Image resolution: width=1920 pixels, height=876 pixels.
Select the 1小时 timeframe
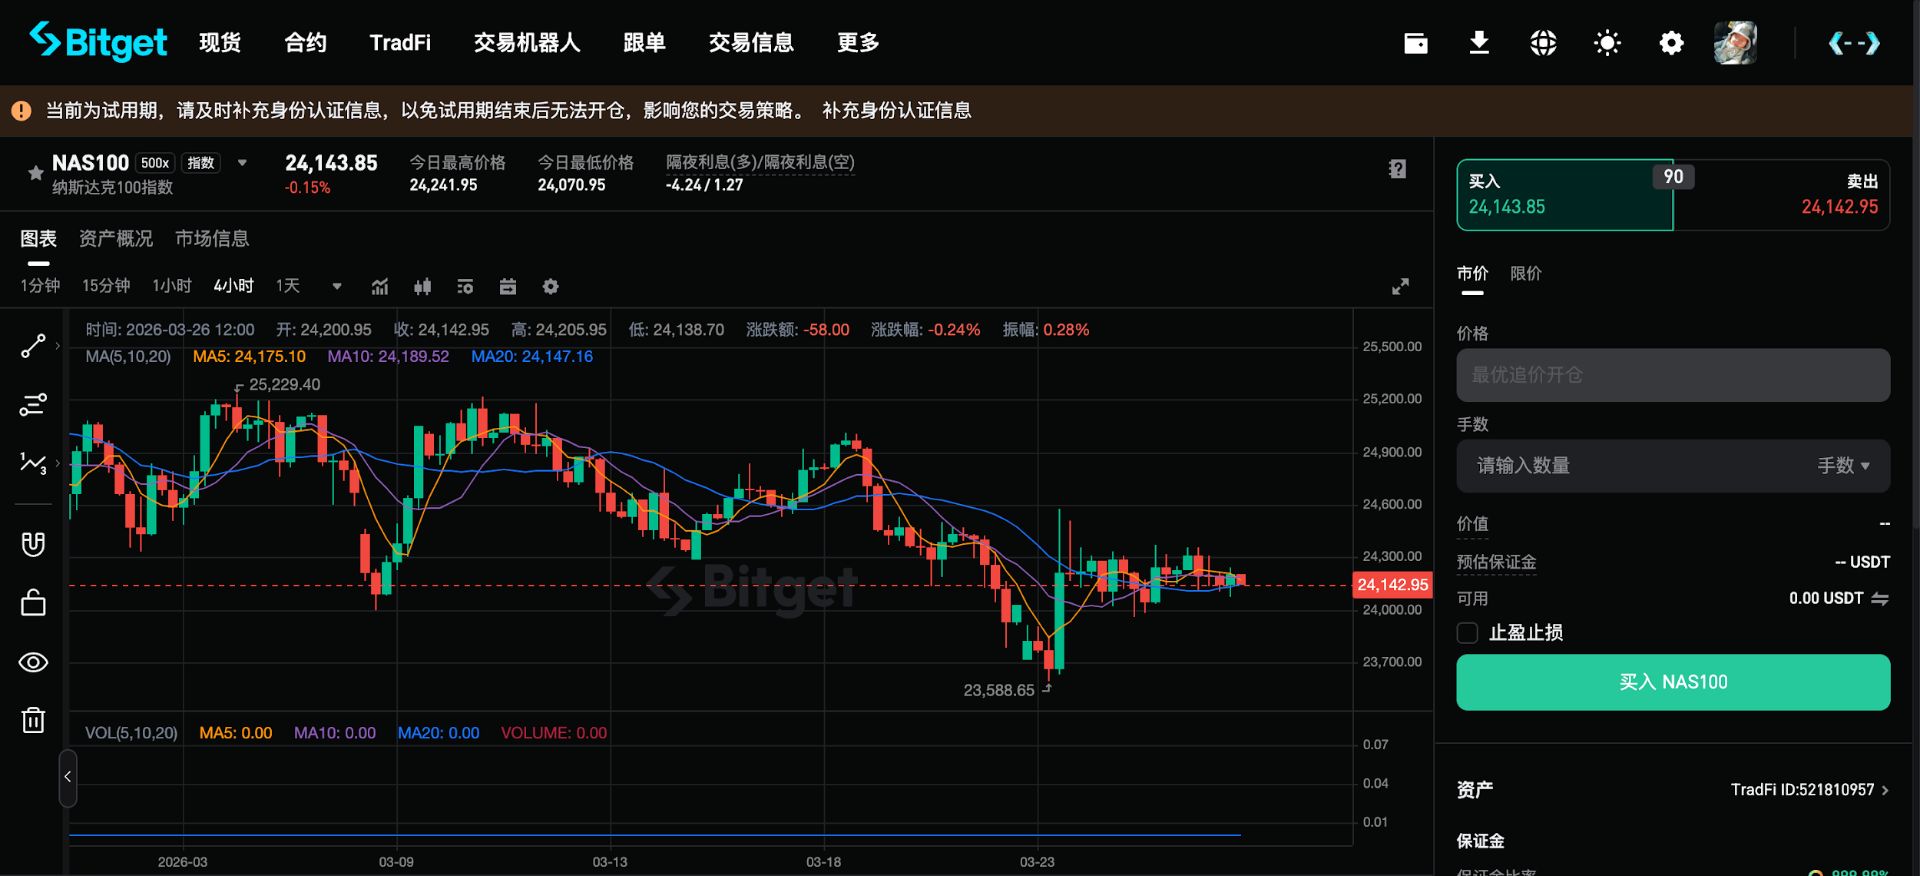click(x=172, y=286)
